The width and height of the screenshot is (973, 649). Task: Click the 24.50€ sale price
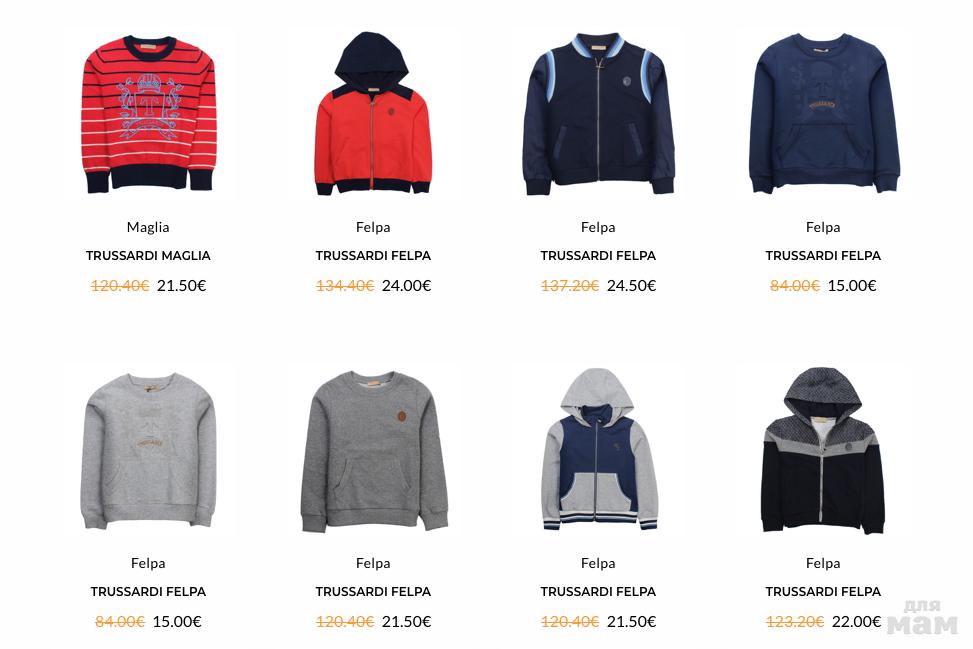coord(631,285)
